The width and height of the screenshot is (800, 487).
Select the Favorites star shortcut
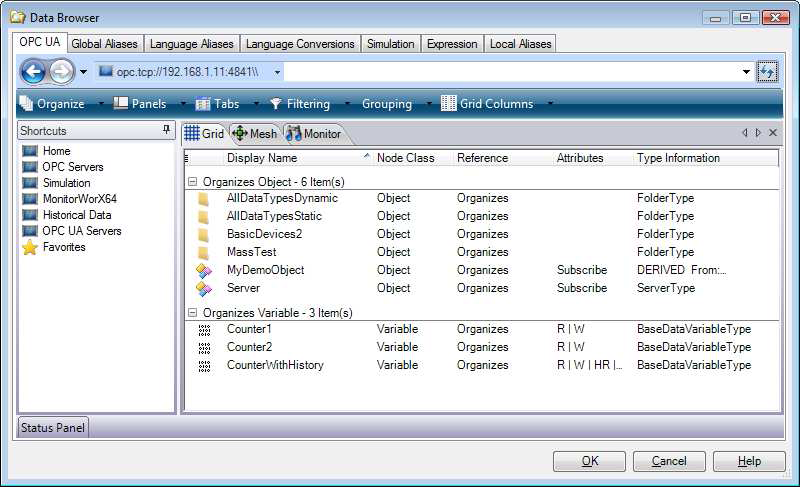coord(30,247)
